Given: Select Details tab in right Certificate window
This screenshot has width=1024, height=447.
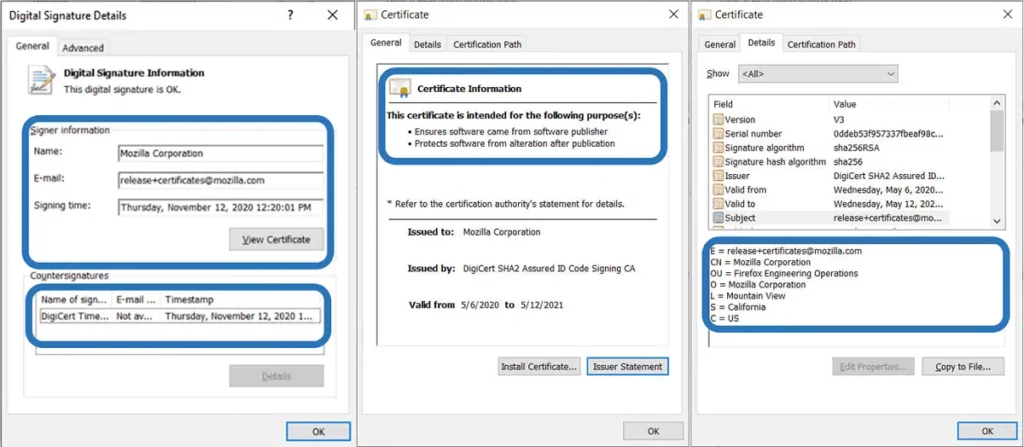Looking at the screenshot, I should point(761,42).
